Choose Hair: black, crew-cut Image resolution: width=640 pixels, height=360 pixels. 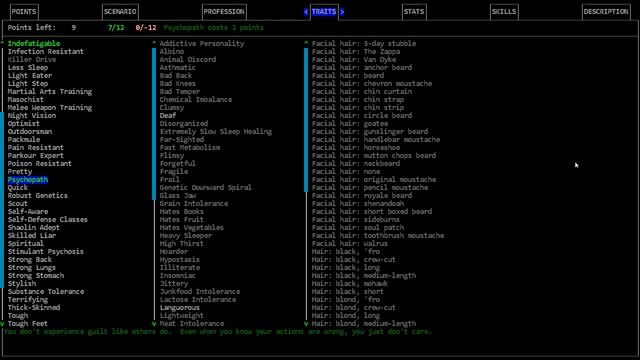tap(354, 260)
